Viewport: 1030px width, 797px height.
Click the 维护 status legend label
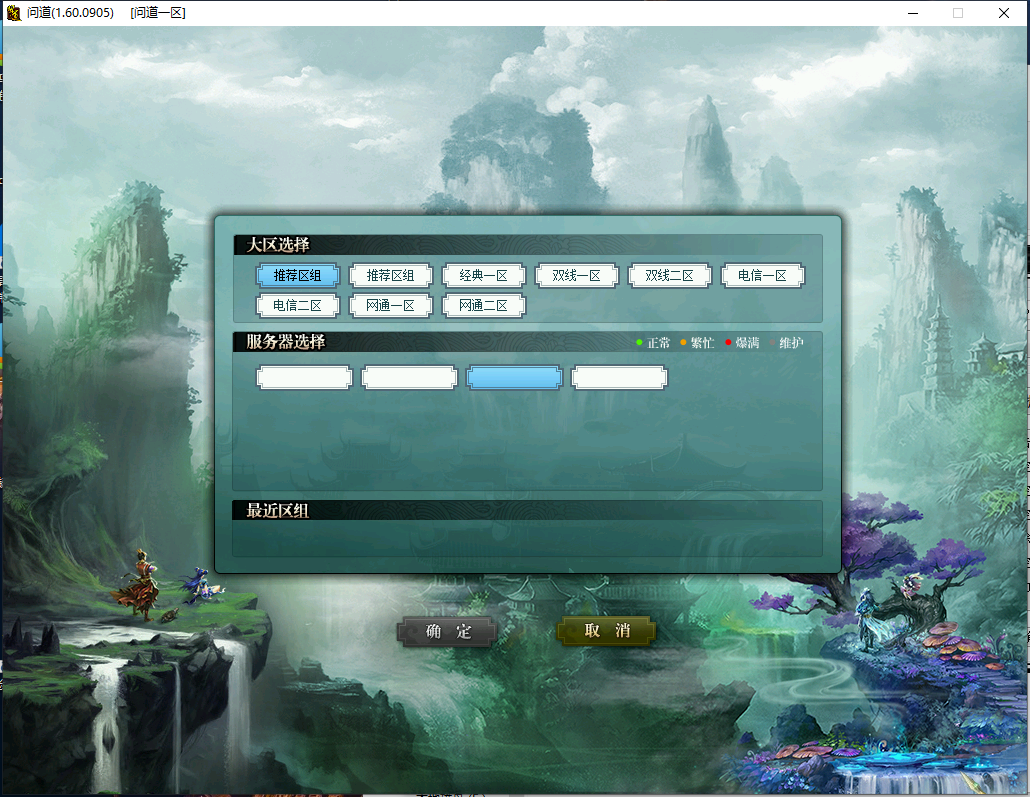(791, 343)
